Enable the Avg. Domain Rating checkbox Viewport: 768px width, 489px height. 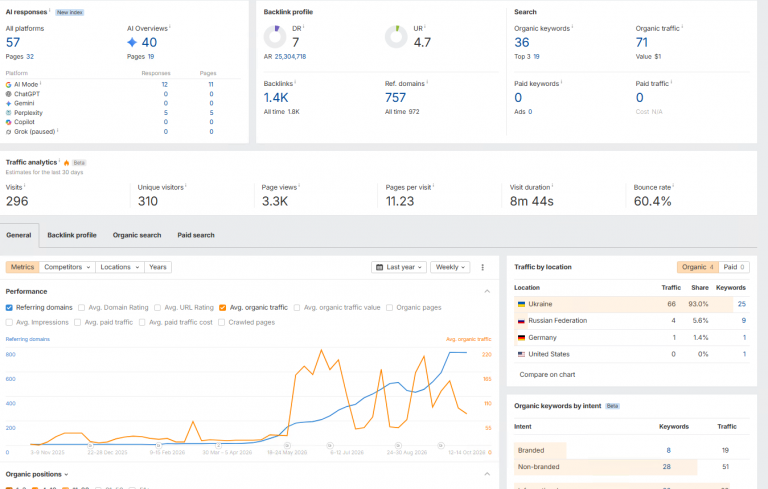tap(81, 308)
